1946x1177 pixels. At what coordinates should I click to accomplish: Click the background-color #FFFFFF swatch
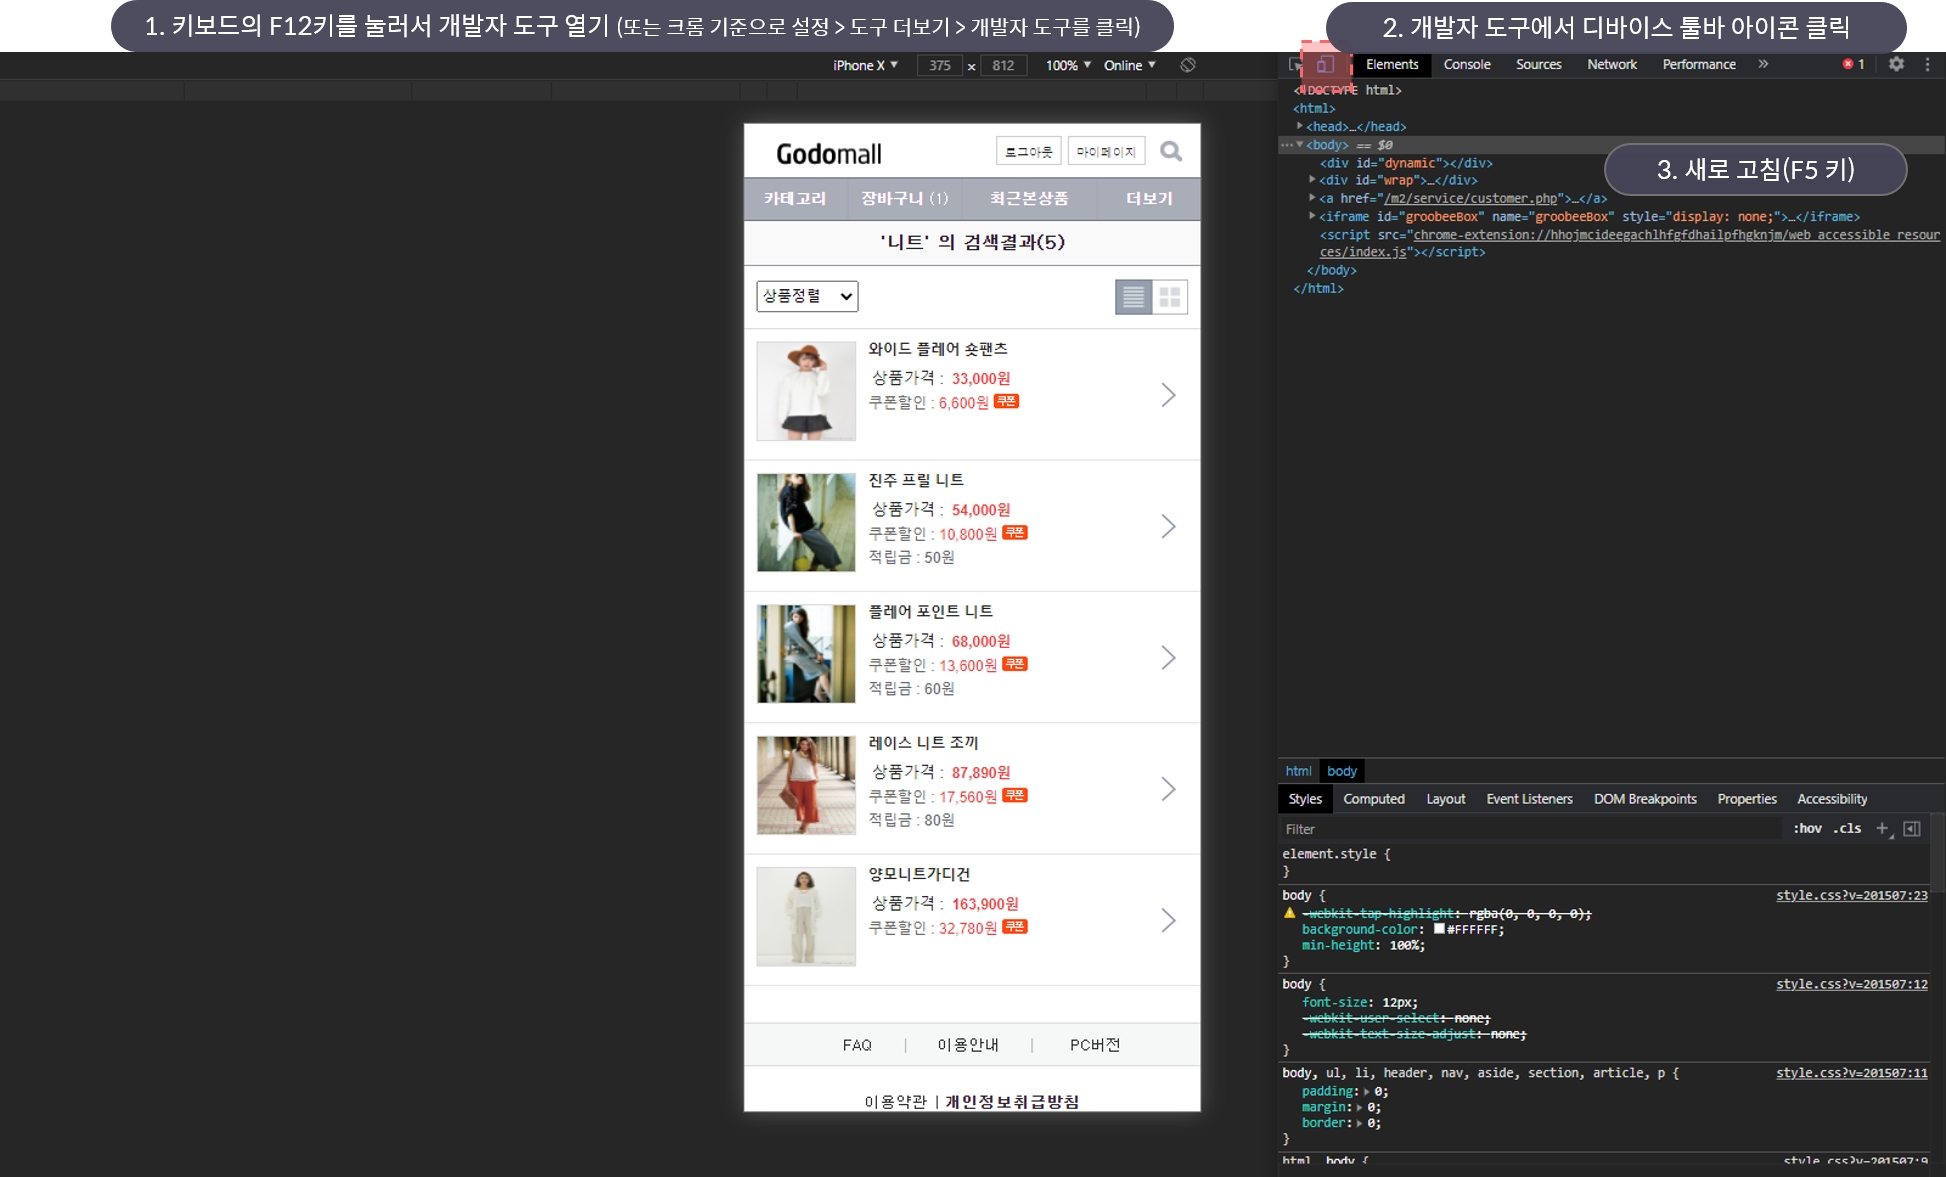[1439, 929]
